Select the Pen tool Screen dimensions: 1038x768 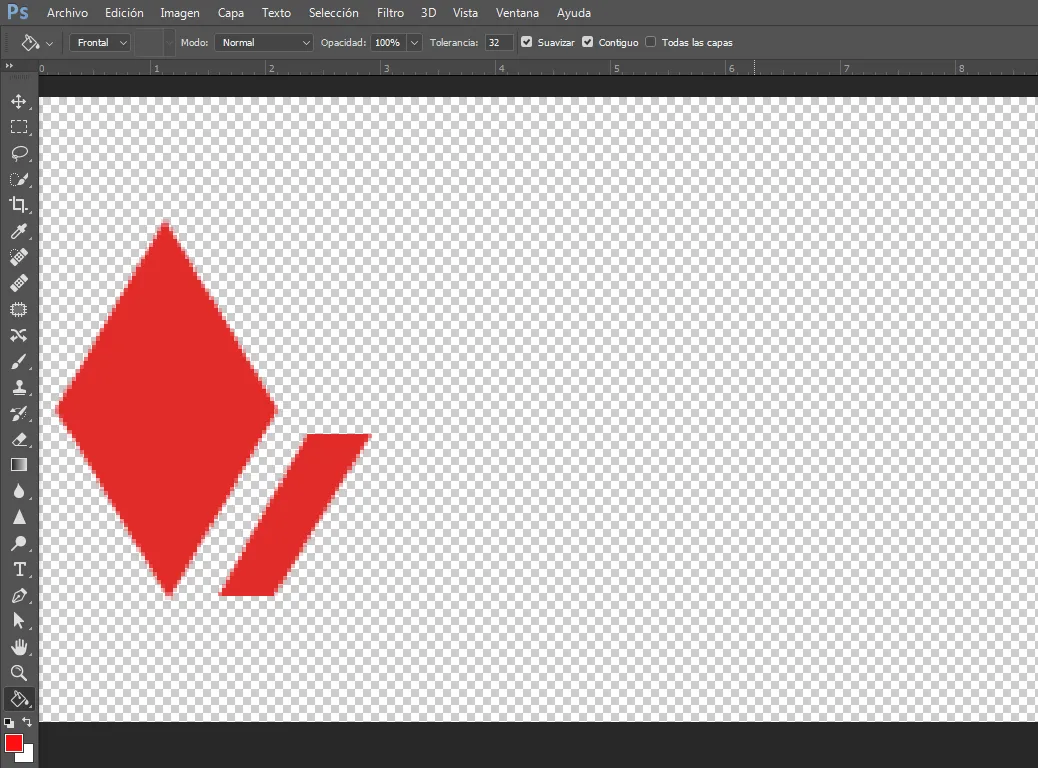pyautogui.click(x=19, y=595)
